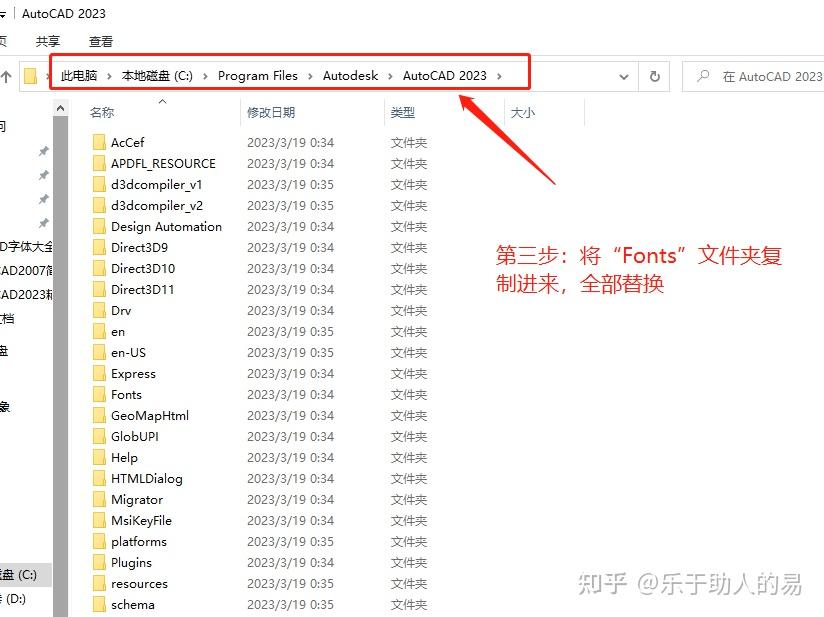Go to 本地磁盘 (C:) in the breadcrumb
This screenshot has width=824, height=617.
[157, 76]
